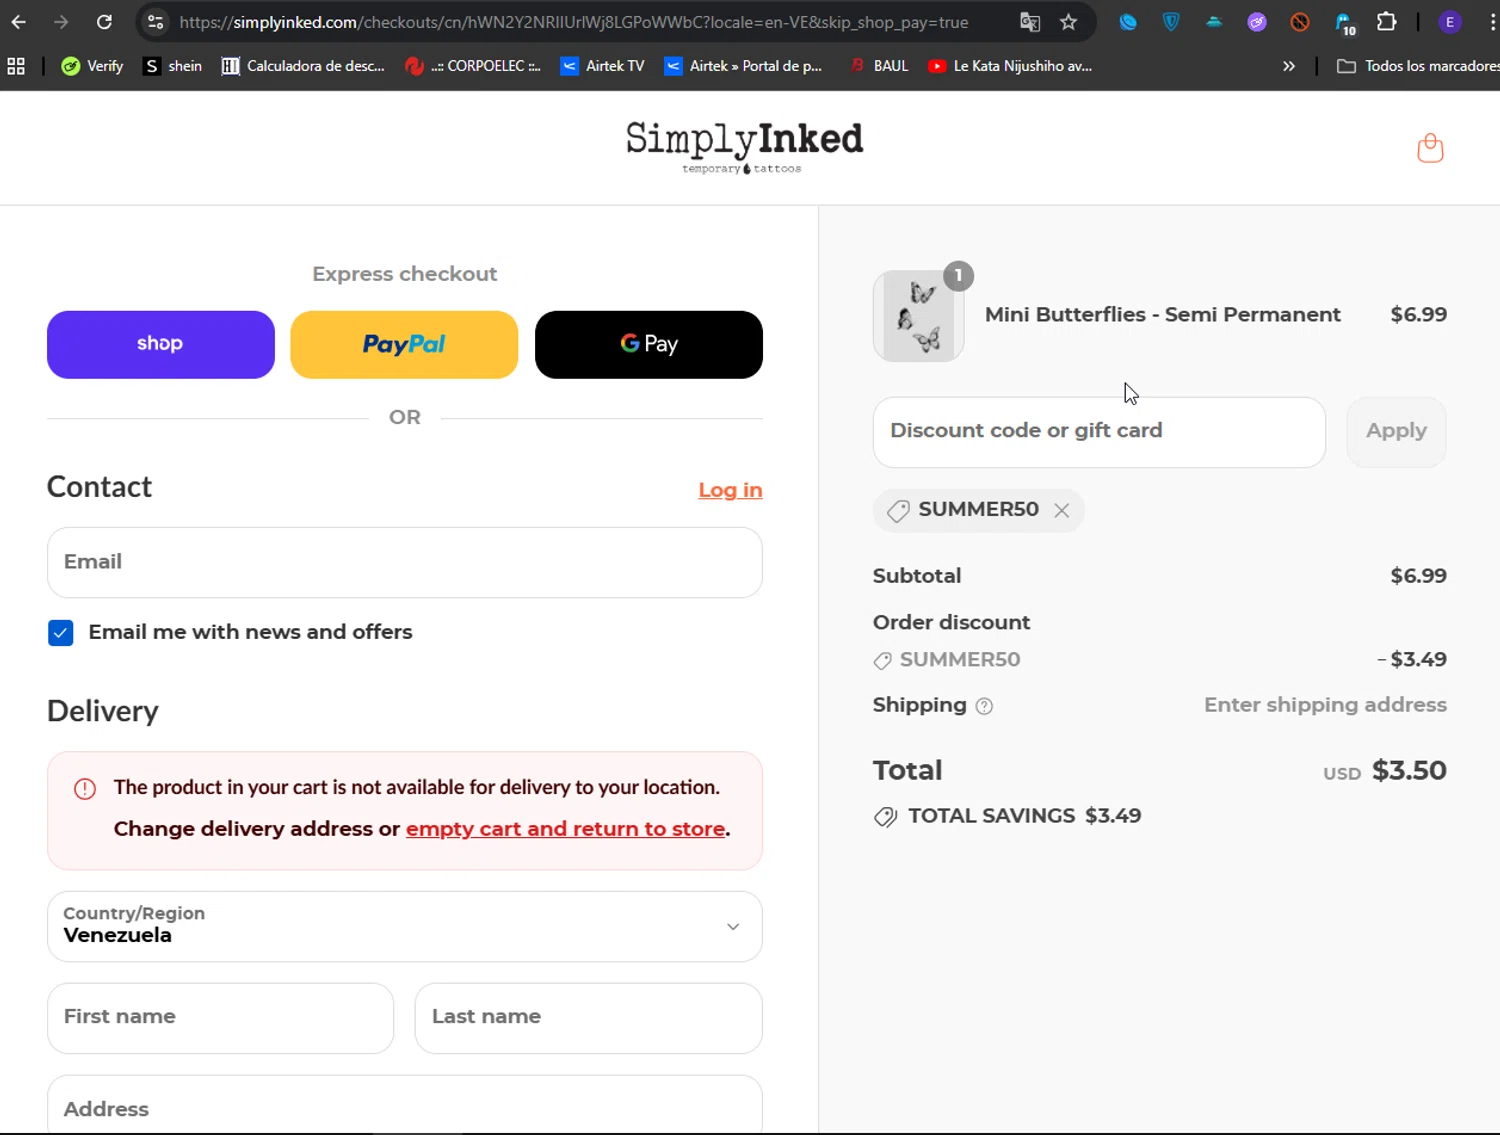The image size is (1500, 1135).
Task: Click the address bar URL
Action: 574,22
